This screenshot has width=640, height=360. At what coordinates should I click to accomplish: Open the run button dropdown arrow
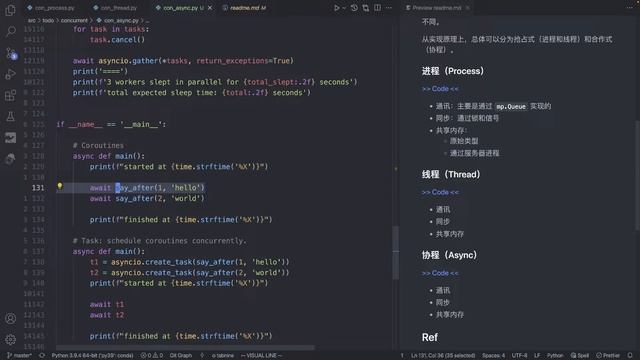344,8
